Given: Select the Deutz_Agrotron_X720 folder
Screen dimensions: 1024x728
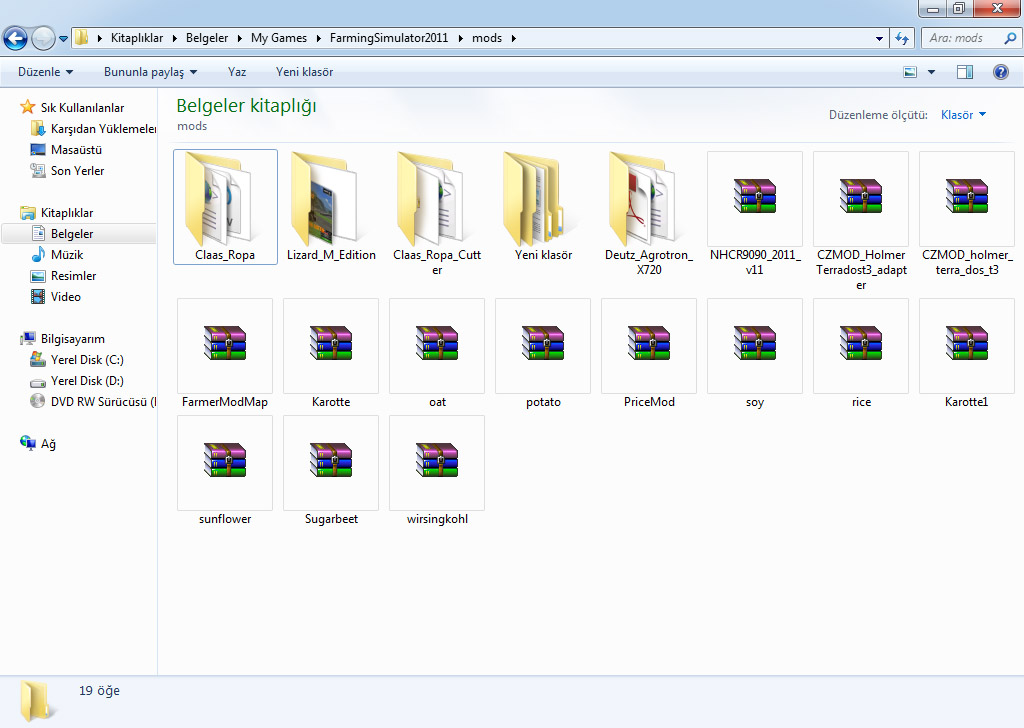Looking at the screenshot, I should (x=649, y=197).
